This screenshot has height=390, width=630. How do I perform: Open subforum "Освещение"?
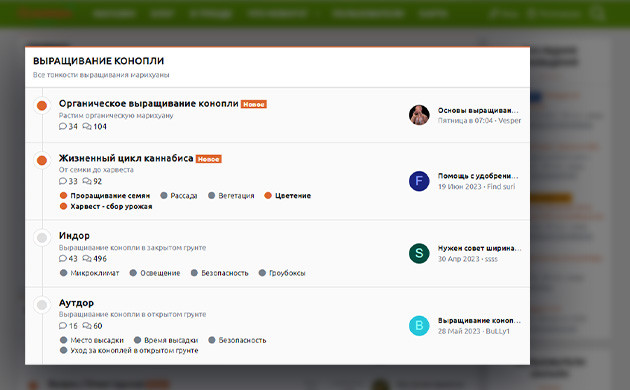pos(160,273)
